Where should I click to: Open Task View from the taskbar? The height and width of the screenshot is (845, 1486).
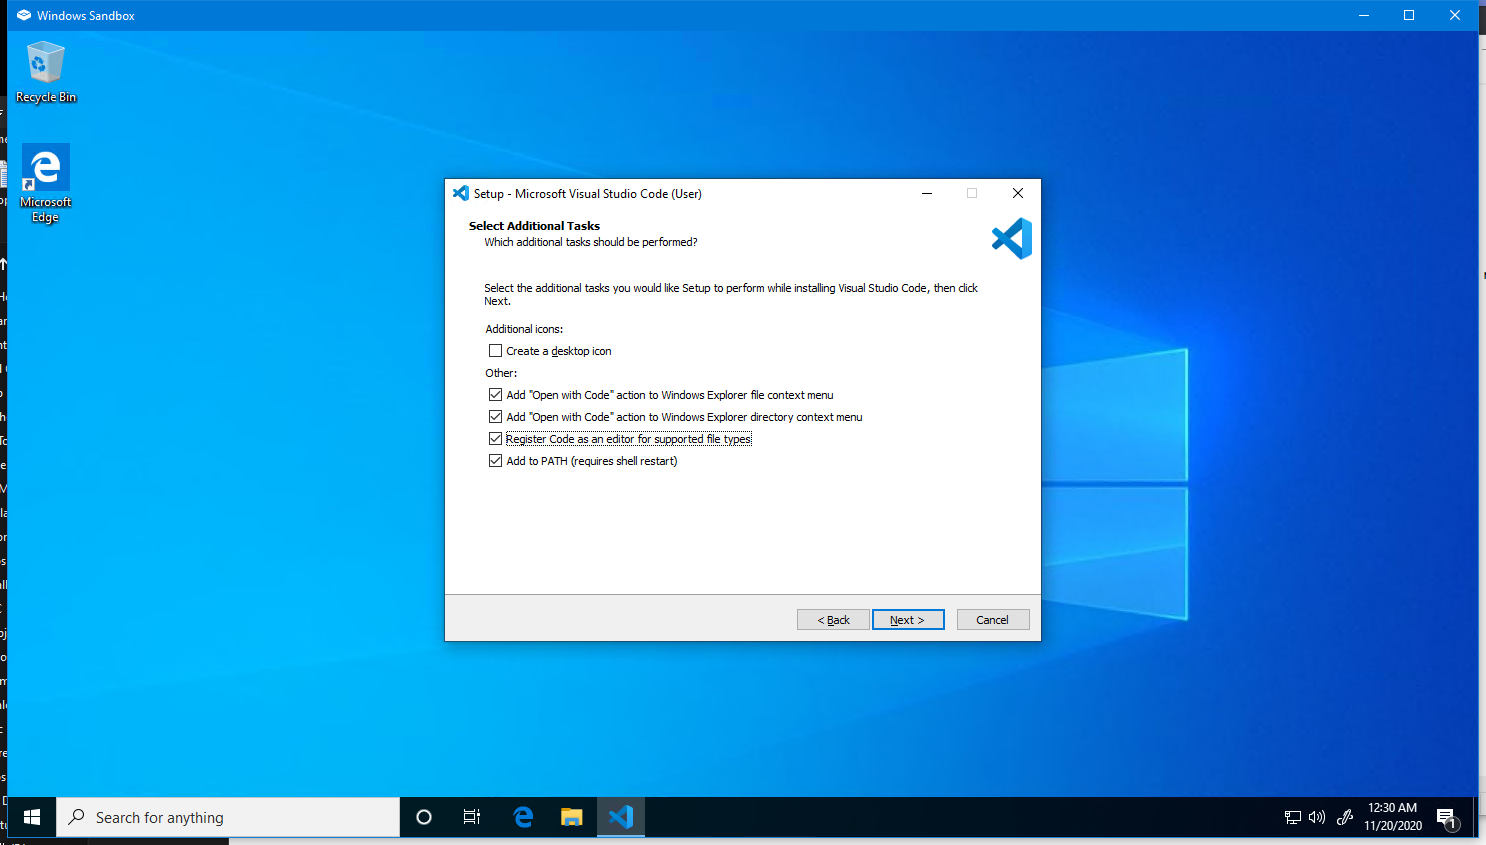(x=472, y=817)
